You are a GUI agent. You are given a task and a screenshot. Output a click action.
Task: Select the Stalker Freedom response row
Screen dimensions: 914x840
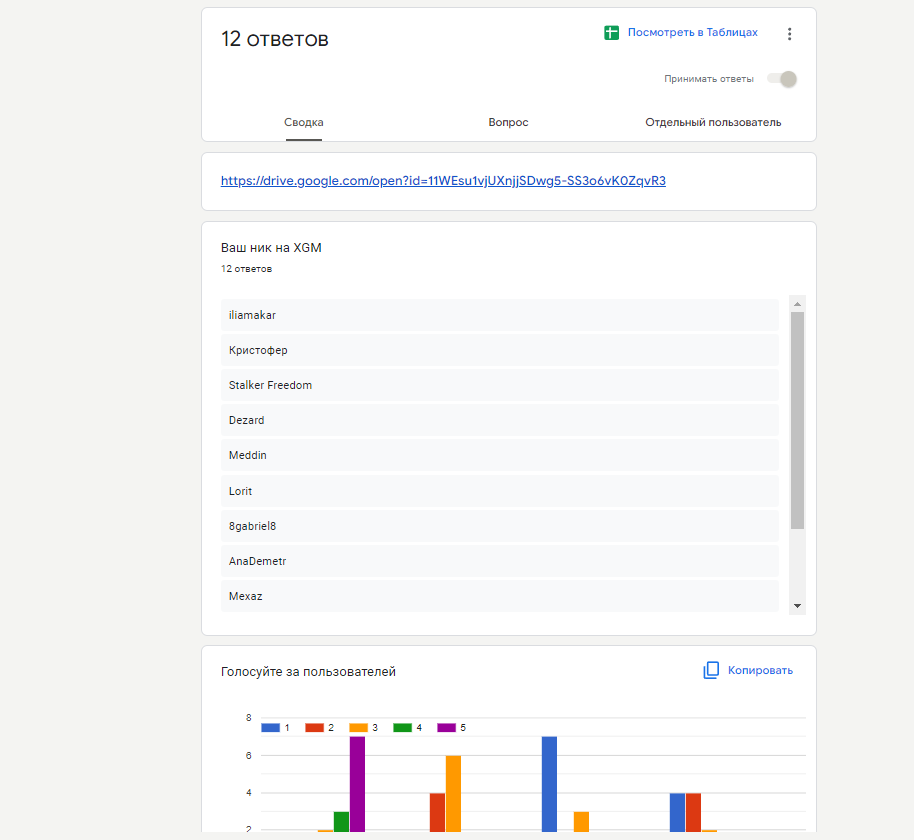coord(499,385)
